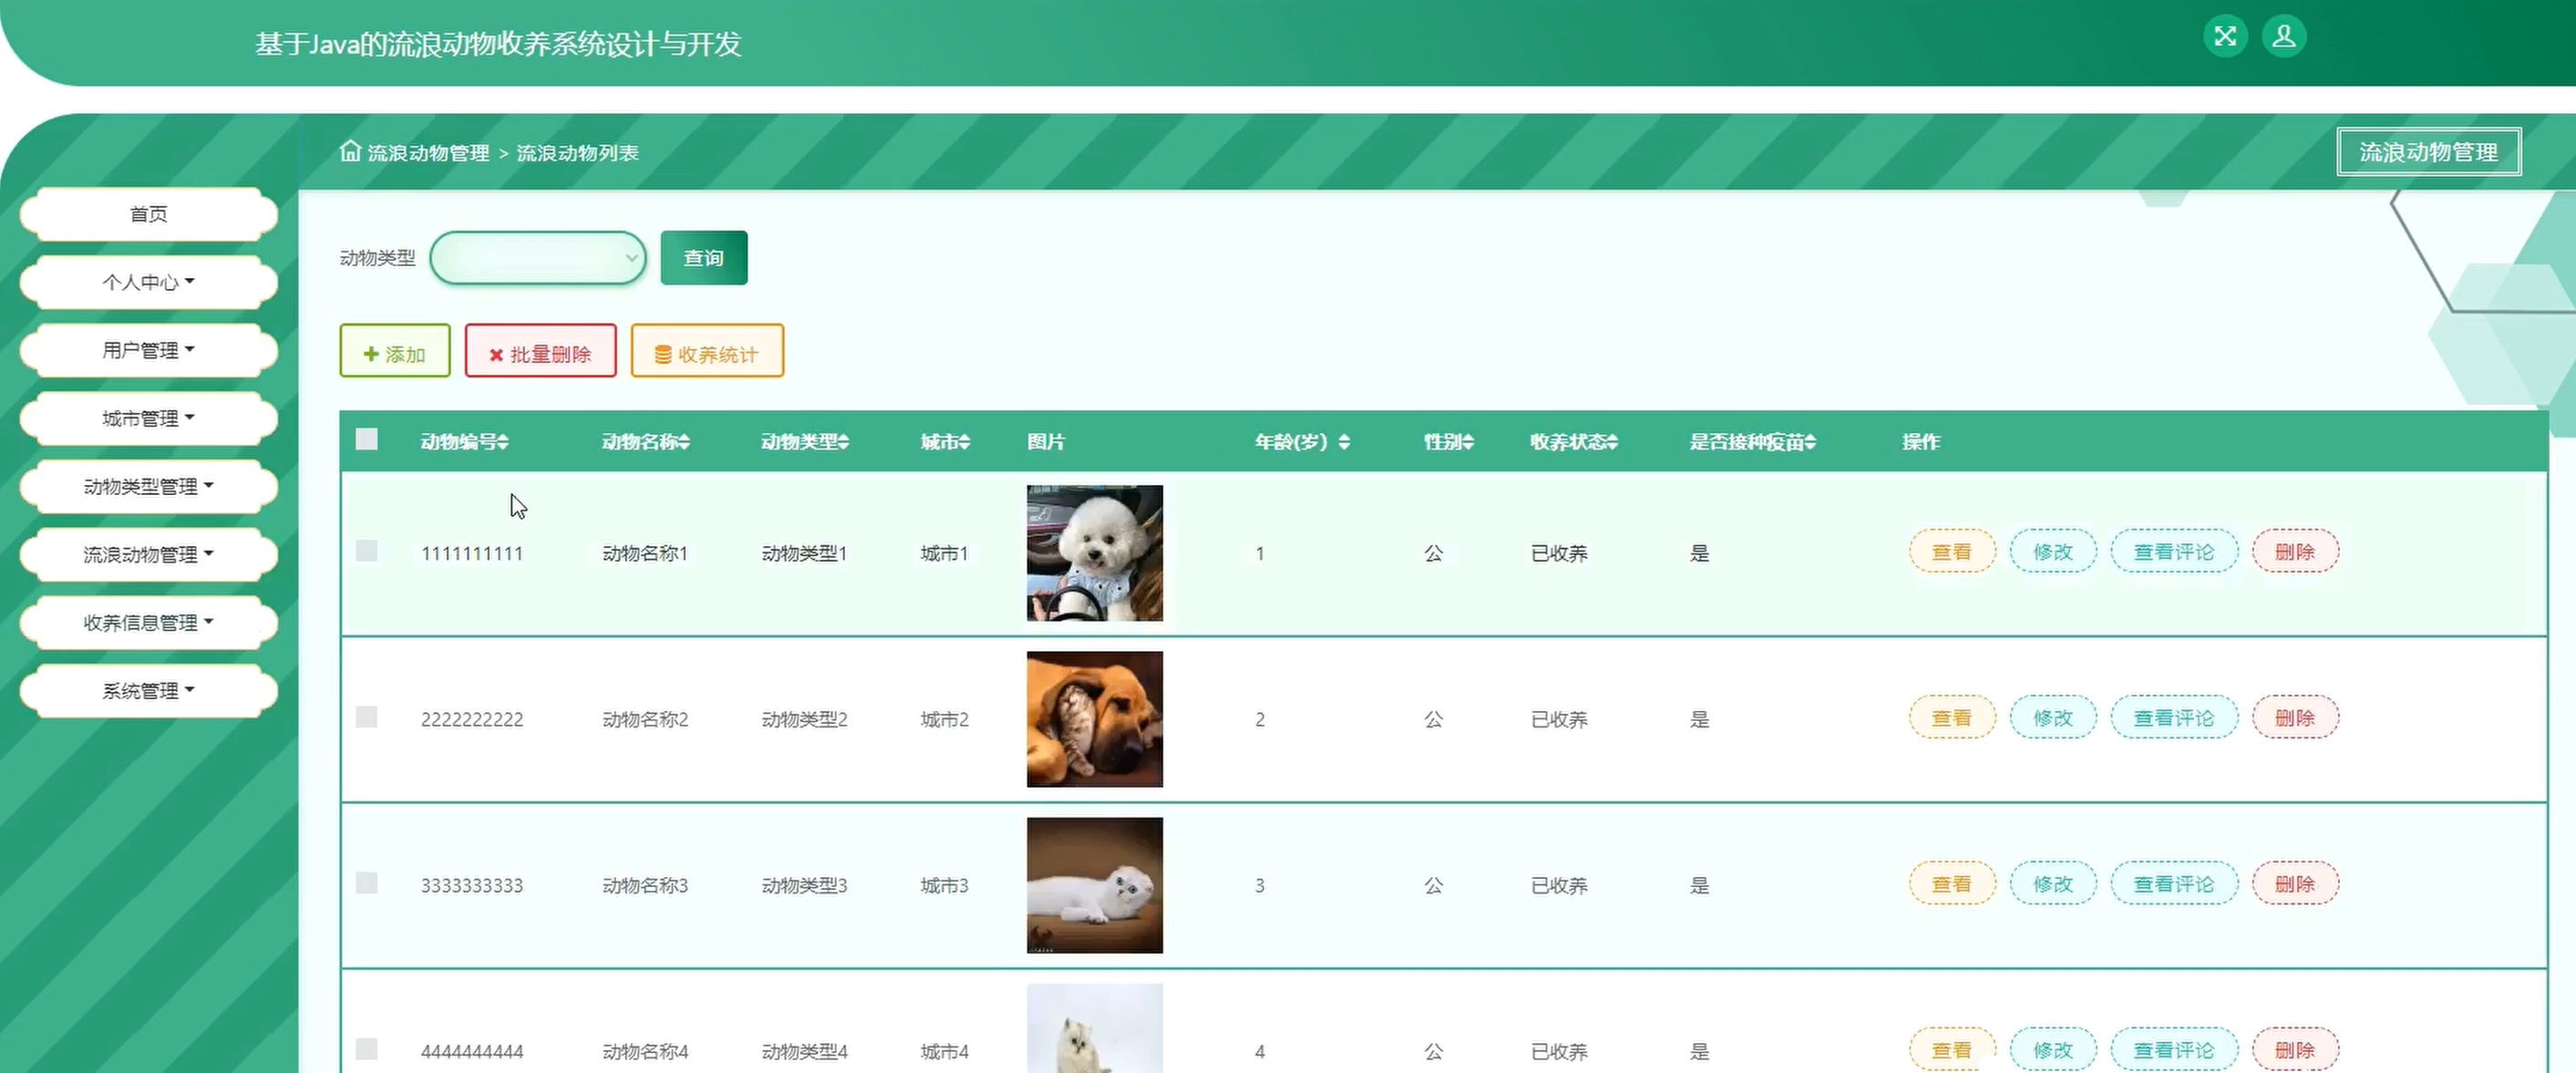Click 查看评论 for animal 4444444444
The width and height of the screenshot is (2576, 1073).
[x=2174, y=1049]
